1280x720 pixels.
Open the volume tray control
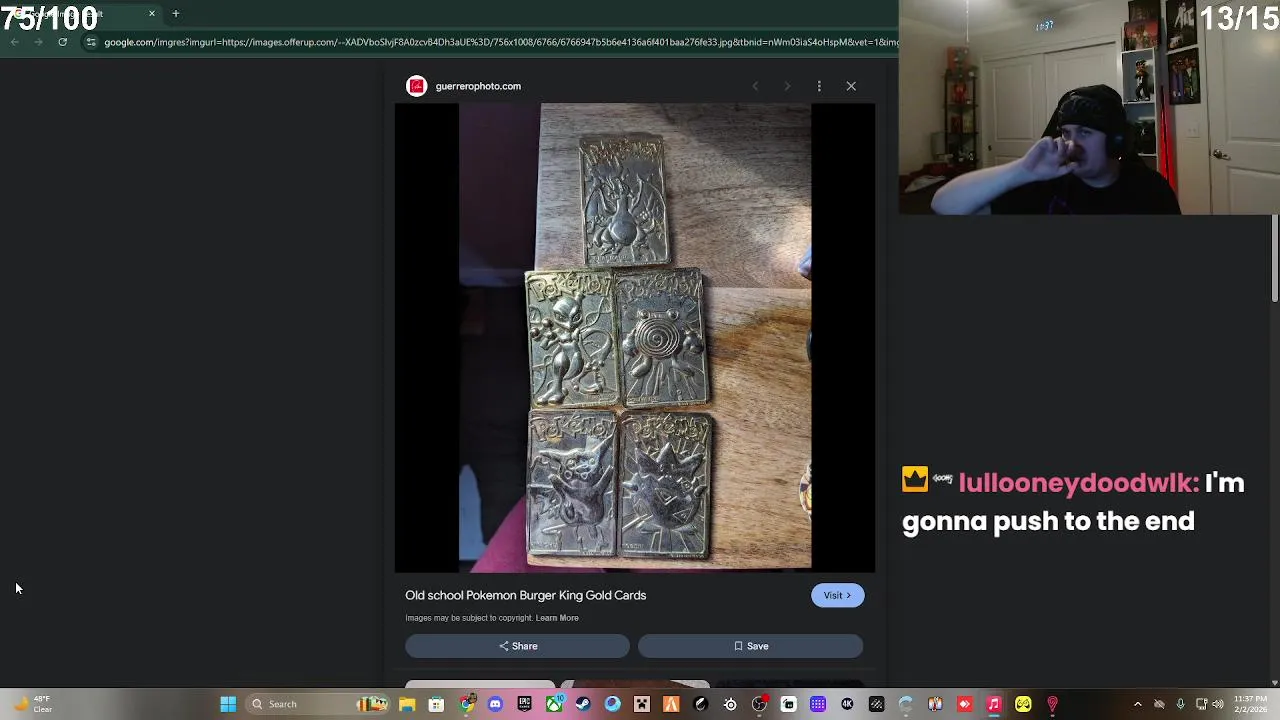coord(1218,704)
